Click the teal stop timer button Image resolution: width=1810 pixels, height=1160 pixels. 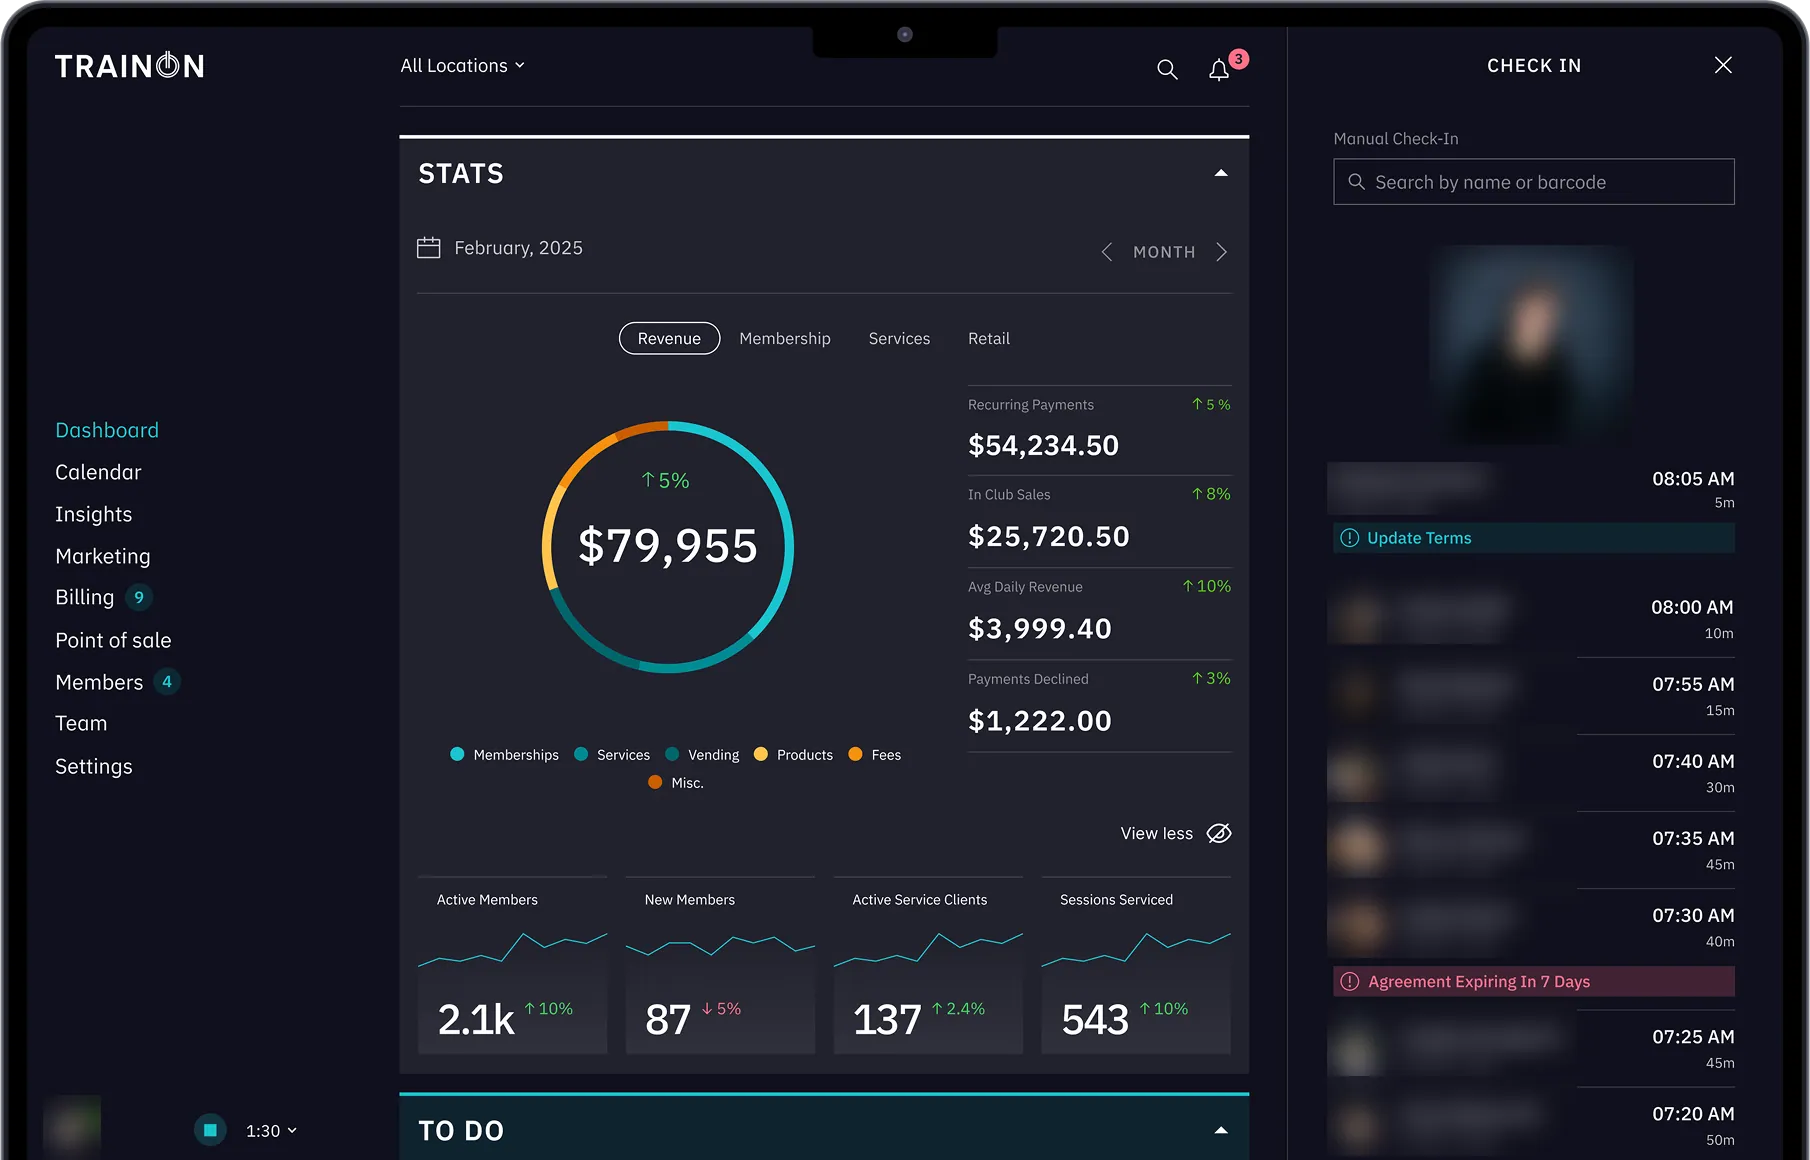tap(210, 1130)
